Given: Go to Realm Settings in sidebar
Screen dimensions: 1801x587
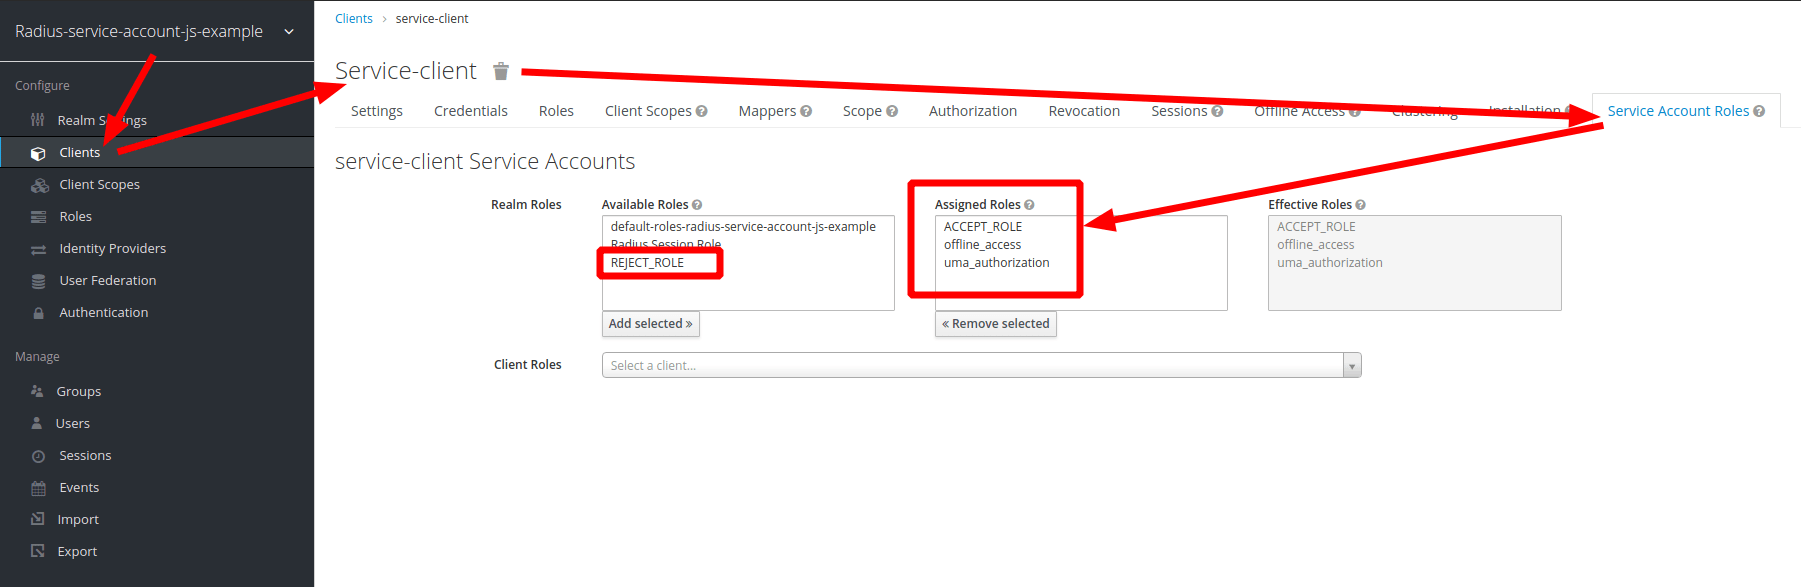Looking at the screenshot, I should pos(102,120).
